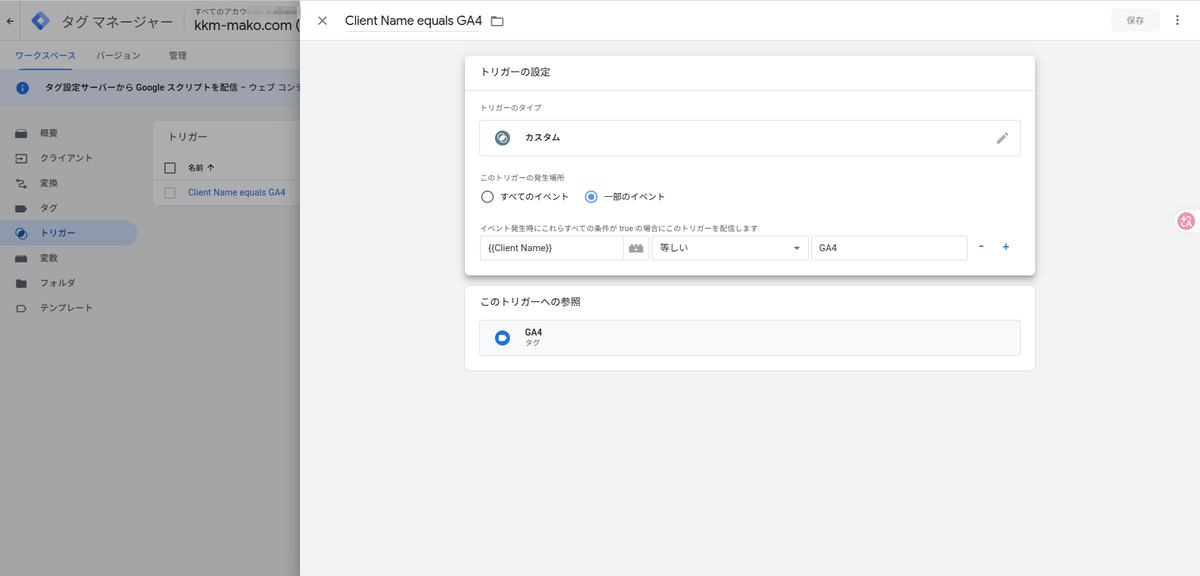
Task: Click the pink extension icon at right edge
Action: [x=1187, y=222]
